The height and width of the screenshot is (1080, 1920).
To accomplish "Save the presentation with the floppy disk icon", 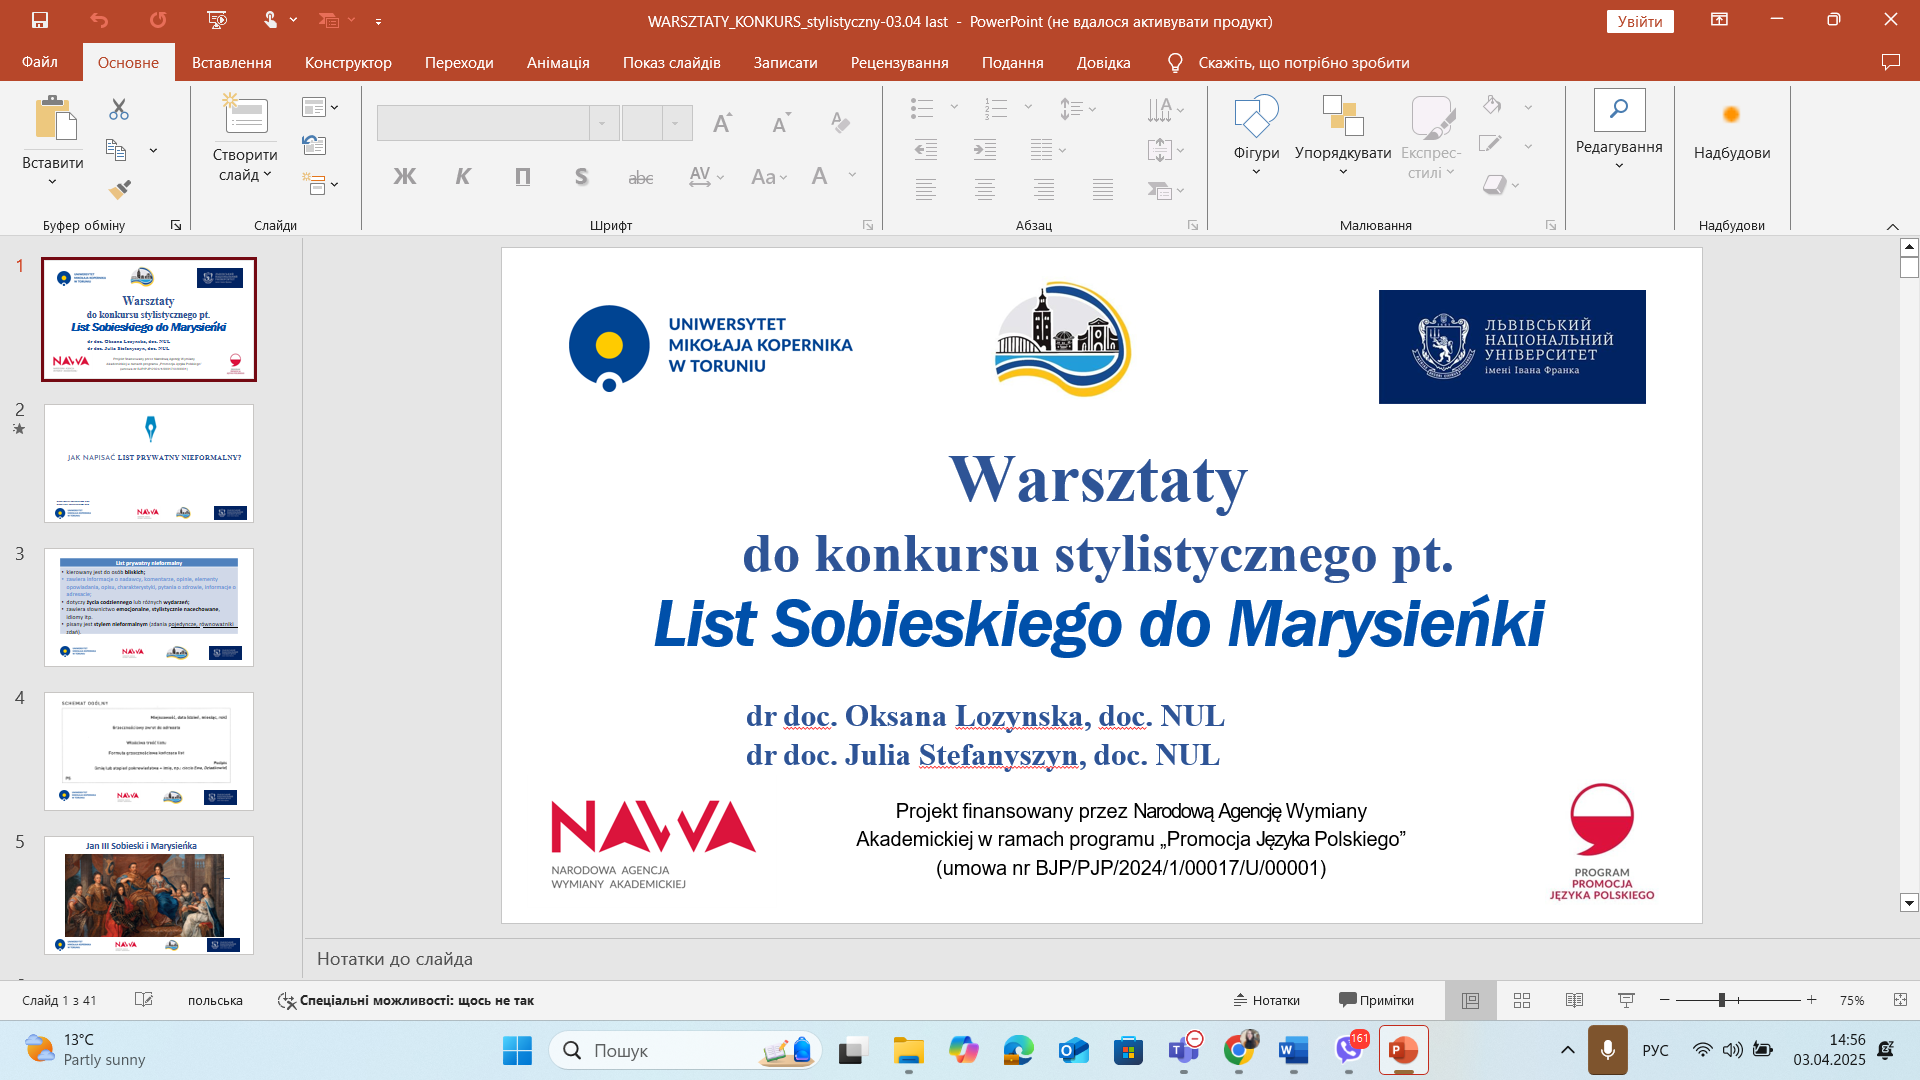I will tap(40, 20).
